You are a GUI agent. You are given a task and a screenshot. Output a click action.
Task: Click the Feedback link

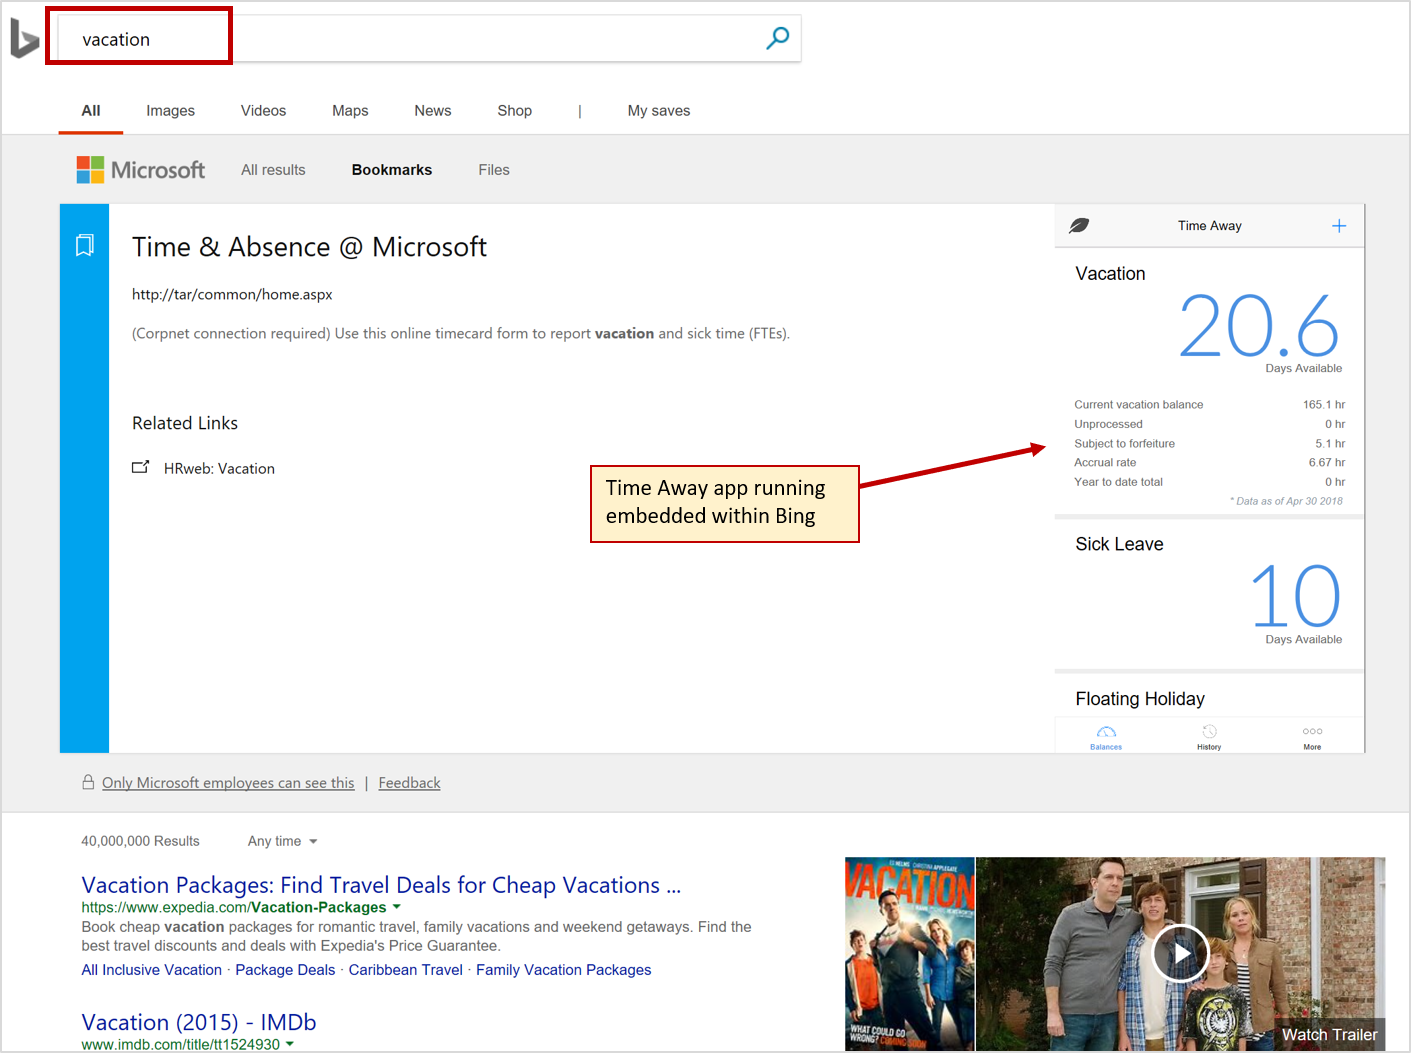409,782
